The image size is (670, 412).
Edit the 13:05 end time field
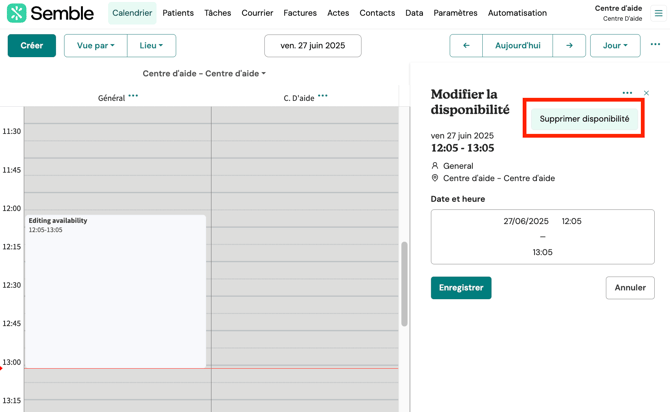(542, 252)
